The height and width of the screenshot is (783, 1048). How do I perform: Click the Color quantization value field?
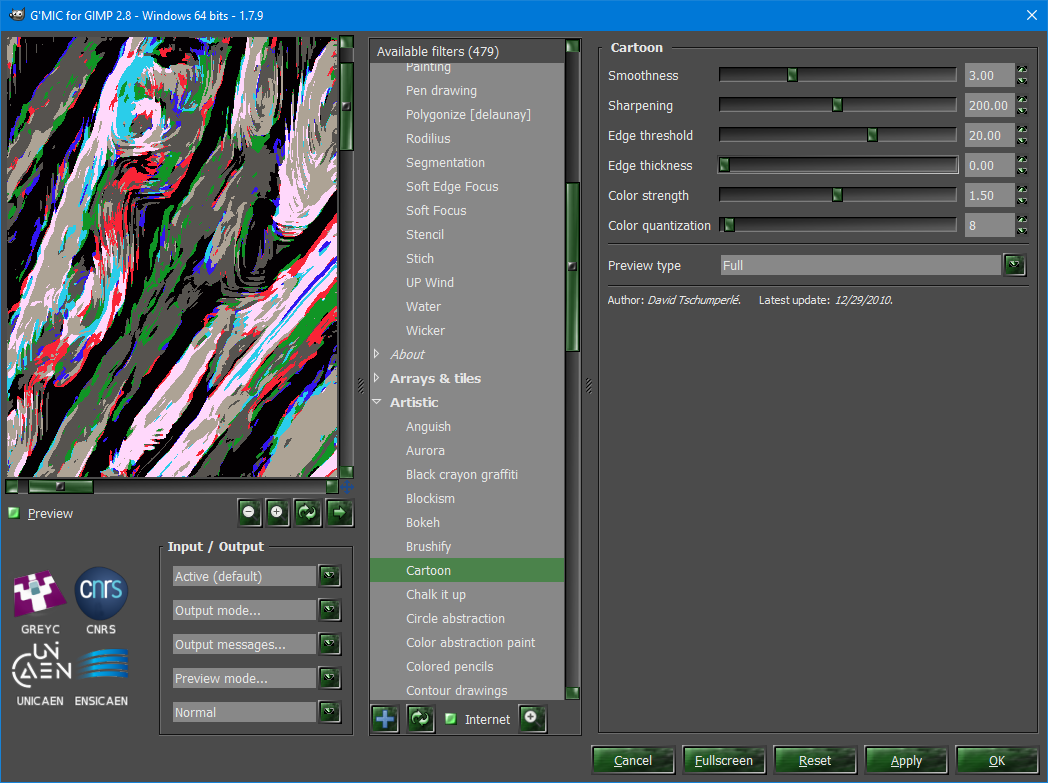point(989,225)
